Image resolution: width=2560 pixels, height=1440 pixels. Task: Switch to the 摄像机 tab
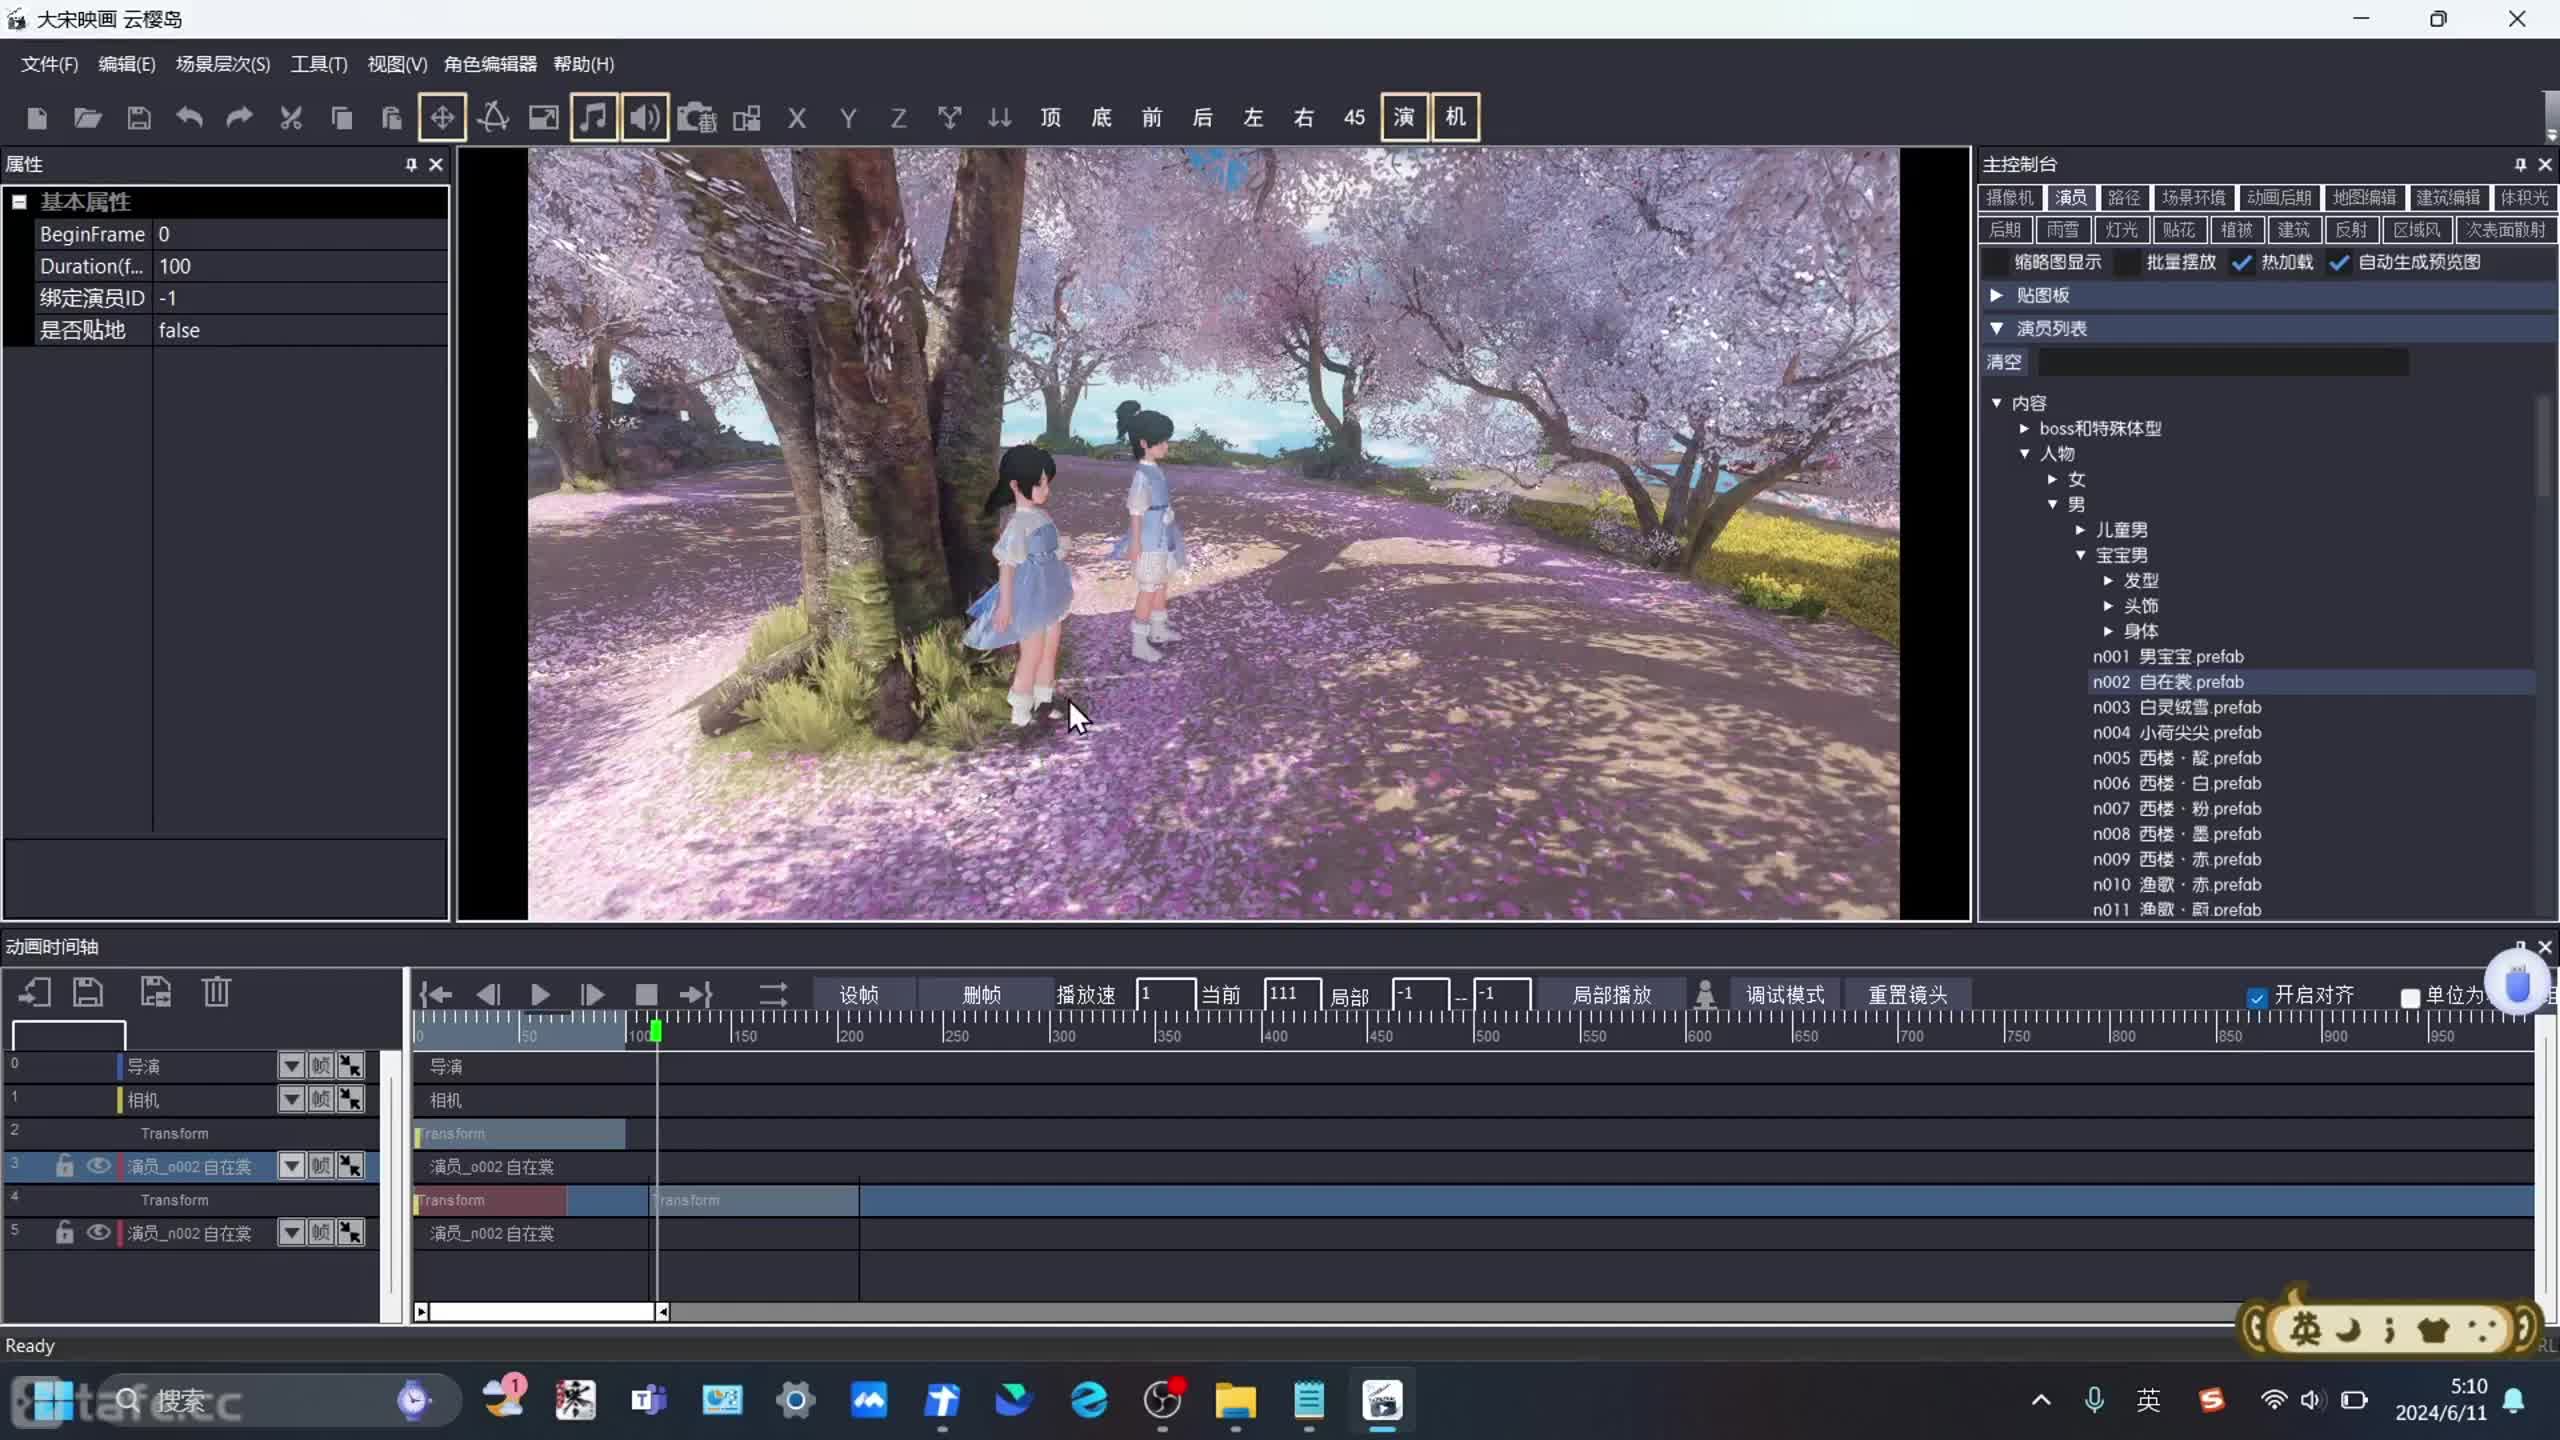(x=2010, y=198)
